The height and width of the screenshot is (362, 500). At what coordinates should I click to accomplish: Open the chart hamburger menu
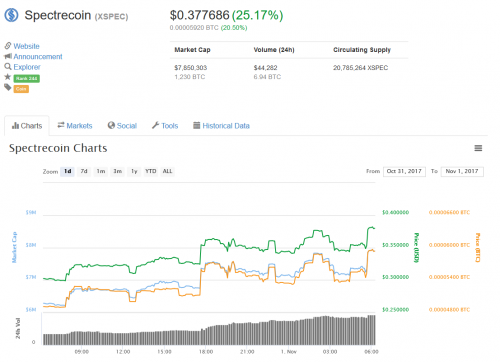(x=478, y=148)
